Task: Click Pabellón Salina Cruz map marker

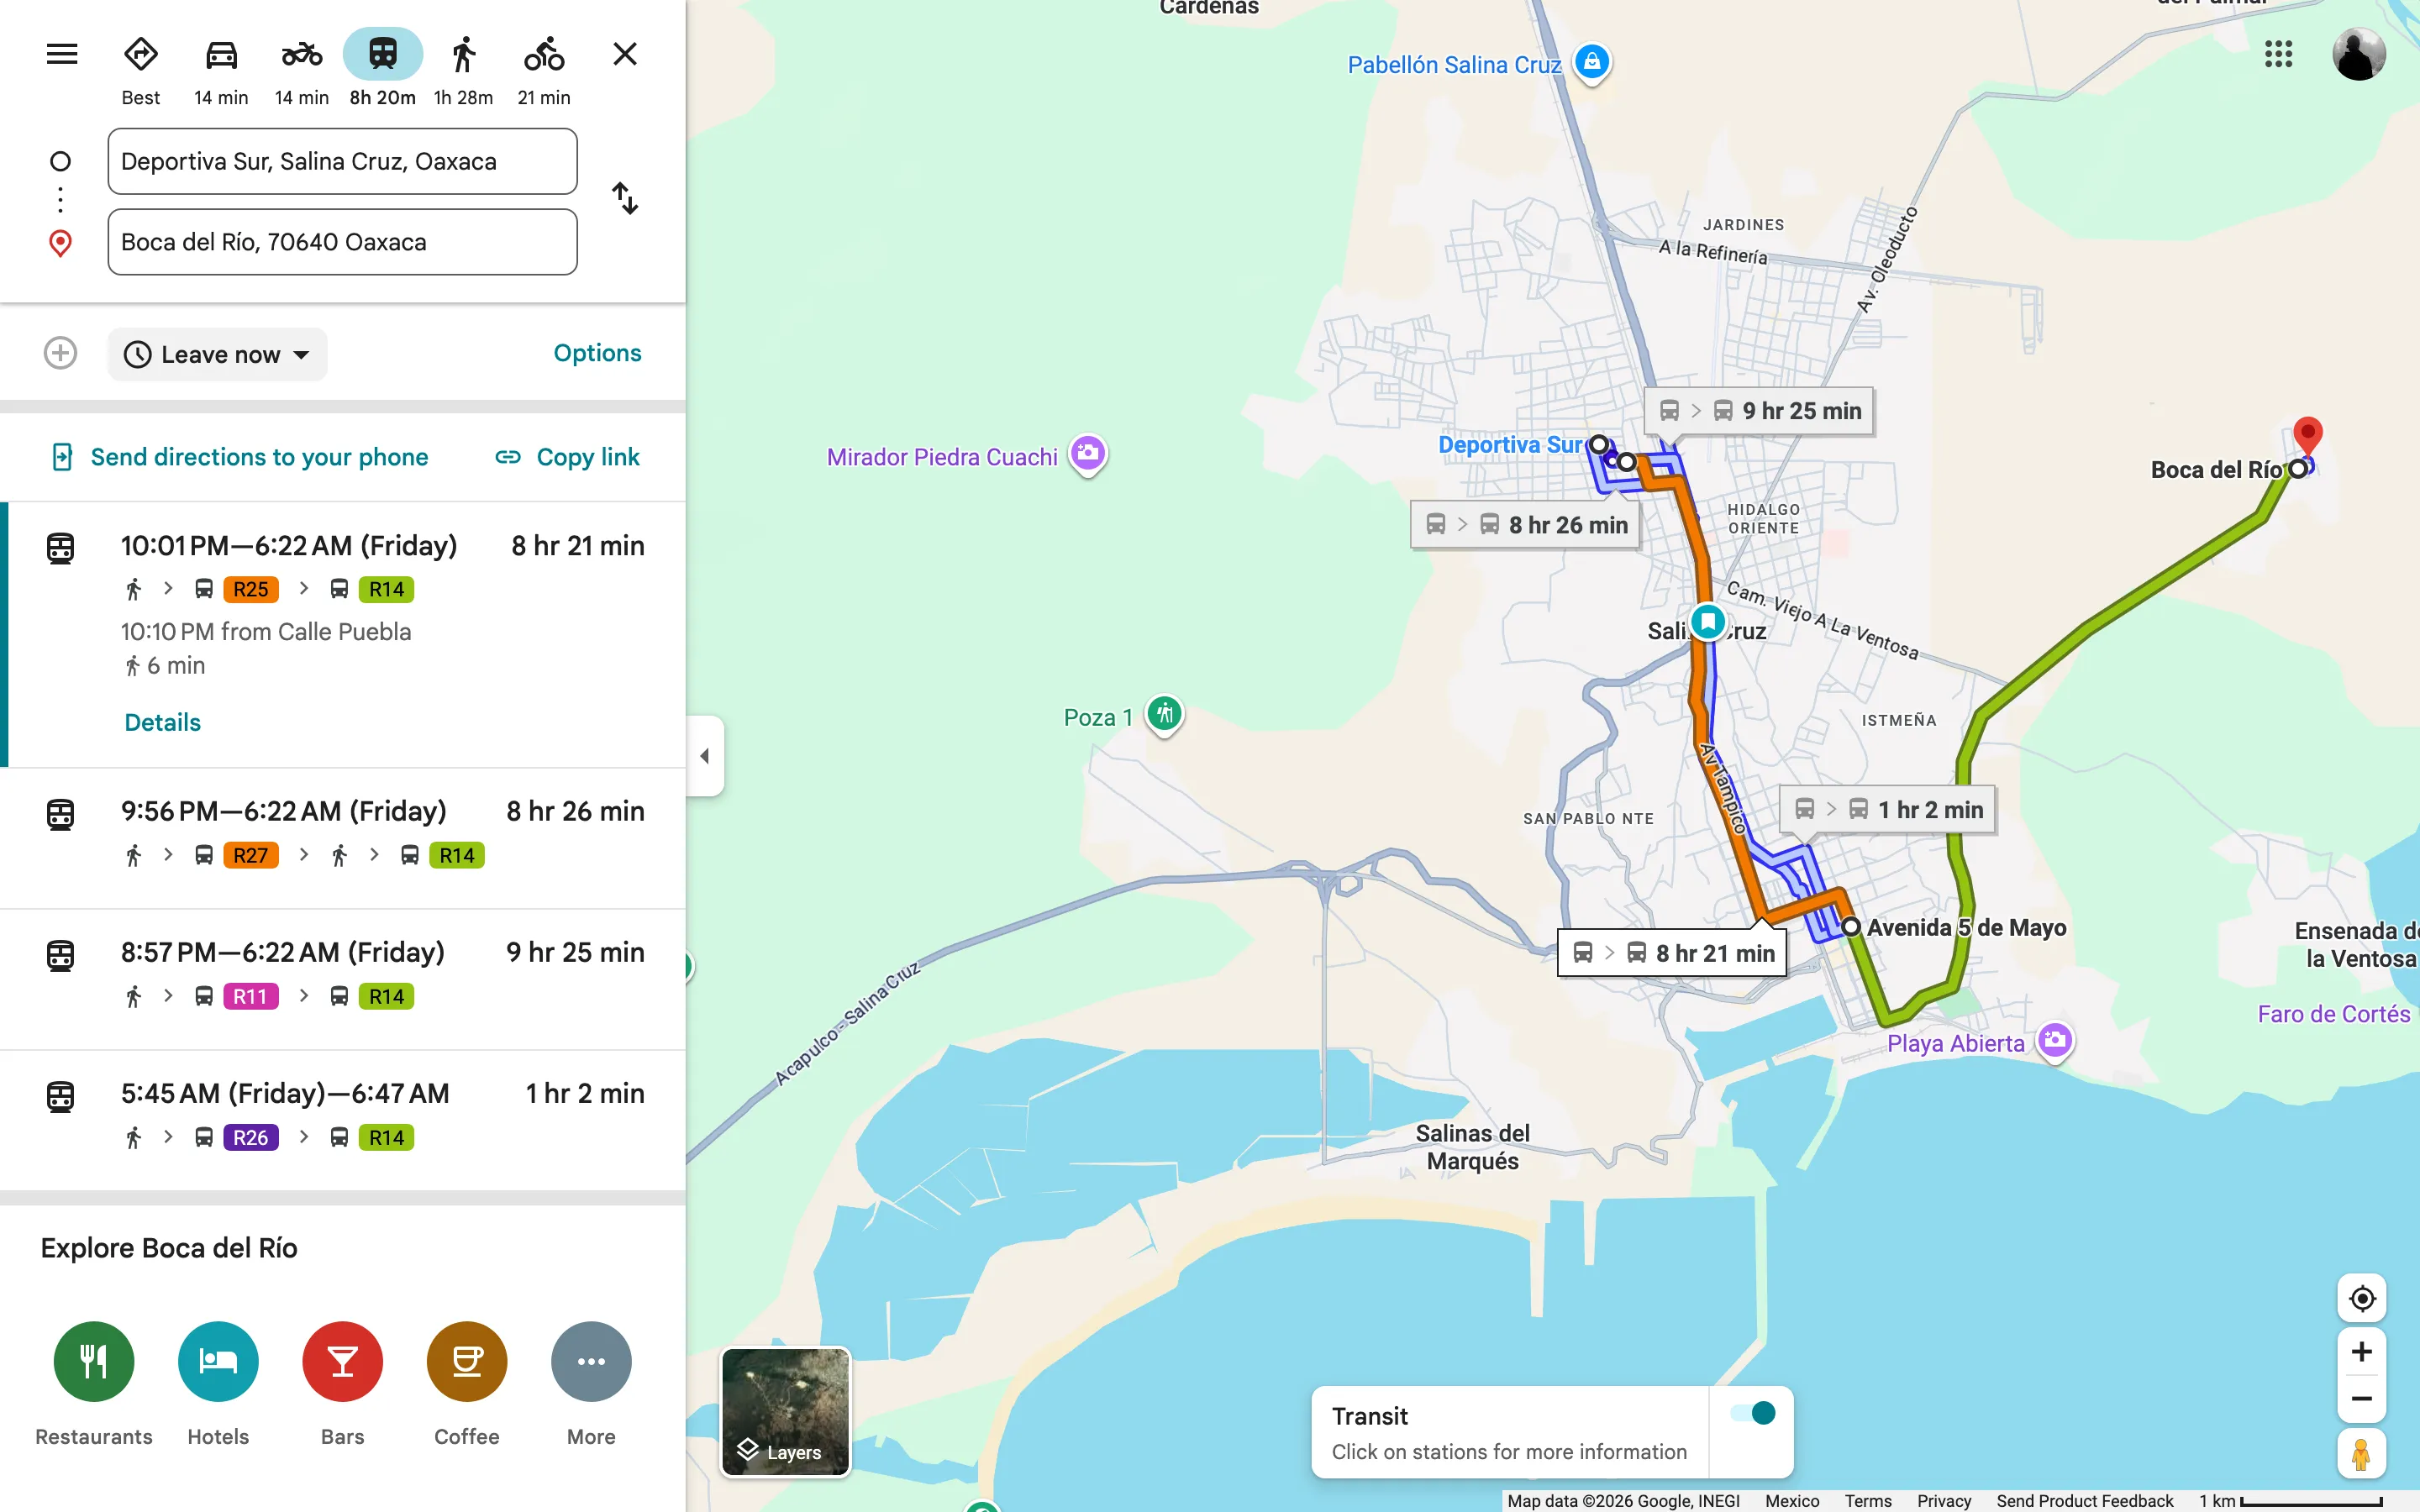Action: (x=1592, y=64)
